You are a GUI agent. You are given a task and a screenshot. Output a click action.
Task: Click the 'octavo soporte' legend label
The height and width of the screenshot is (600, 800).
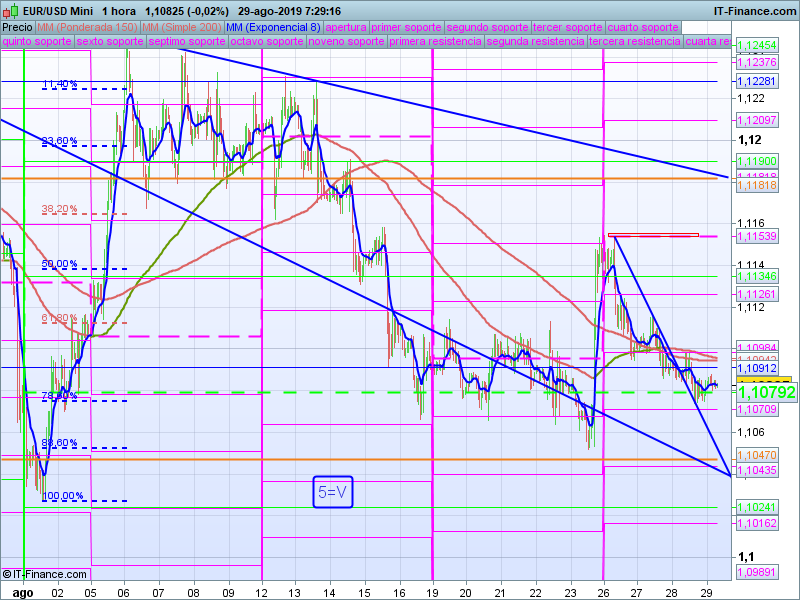pyautogui.click(x=266, y=42)
